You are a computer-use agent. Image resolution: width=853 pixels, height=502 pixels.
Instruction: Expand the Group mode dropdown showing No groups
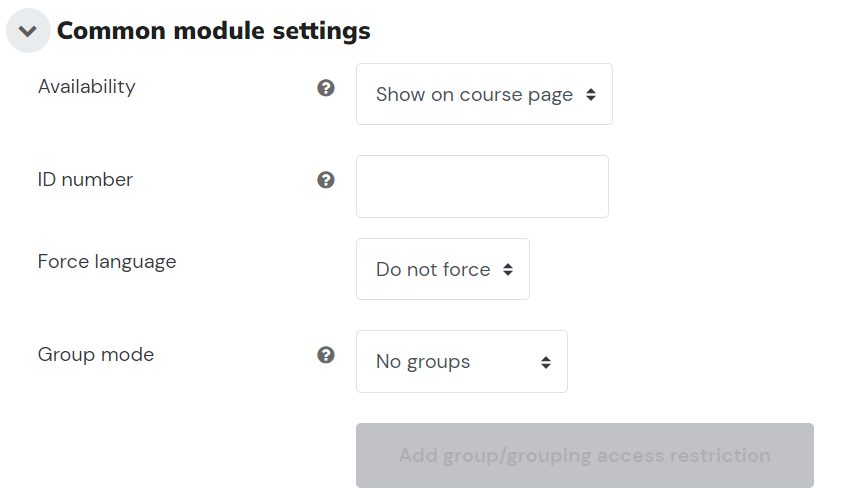point(462,362)
